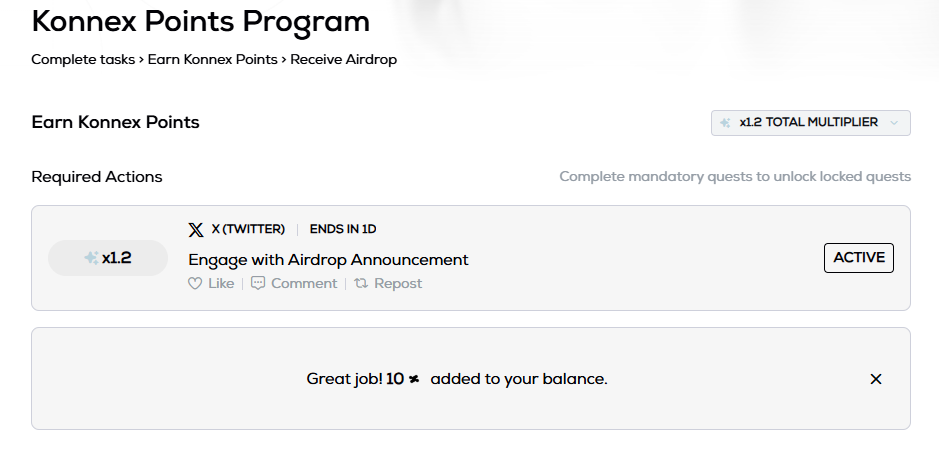The height and width of the screenshot is (456, 939).
Task: Click the x1.2 multiplier pill badge
Action: coord(108,258)
